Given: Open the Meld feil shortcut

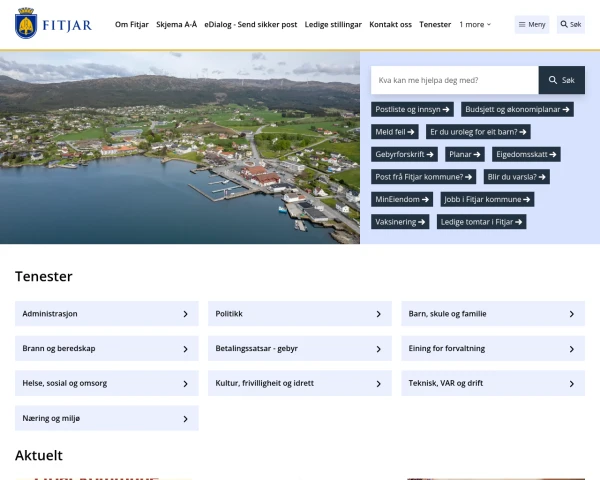Looking at the screenshot, I should pyautogui.click(x=395, y=131).
